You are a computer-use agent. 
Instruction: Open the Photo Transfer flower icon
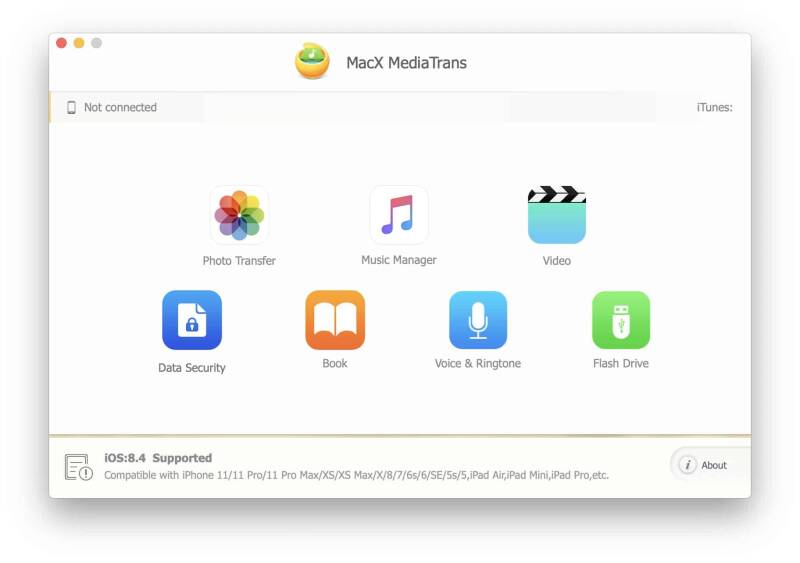[239, 215]
